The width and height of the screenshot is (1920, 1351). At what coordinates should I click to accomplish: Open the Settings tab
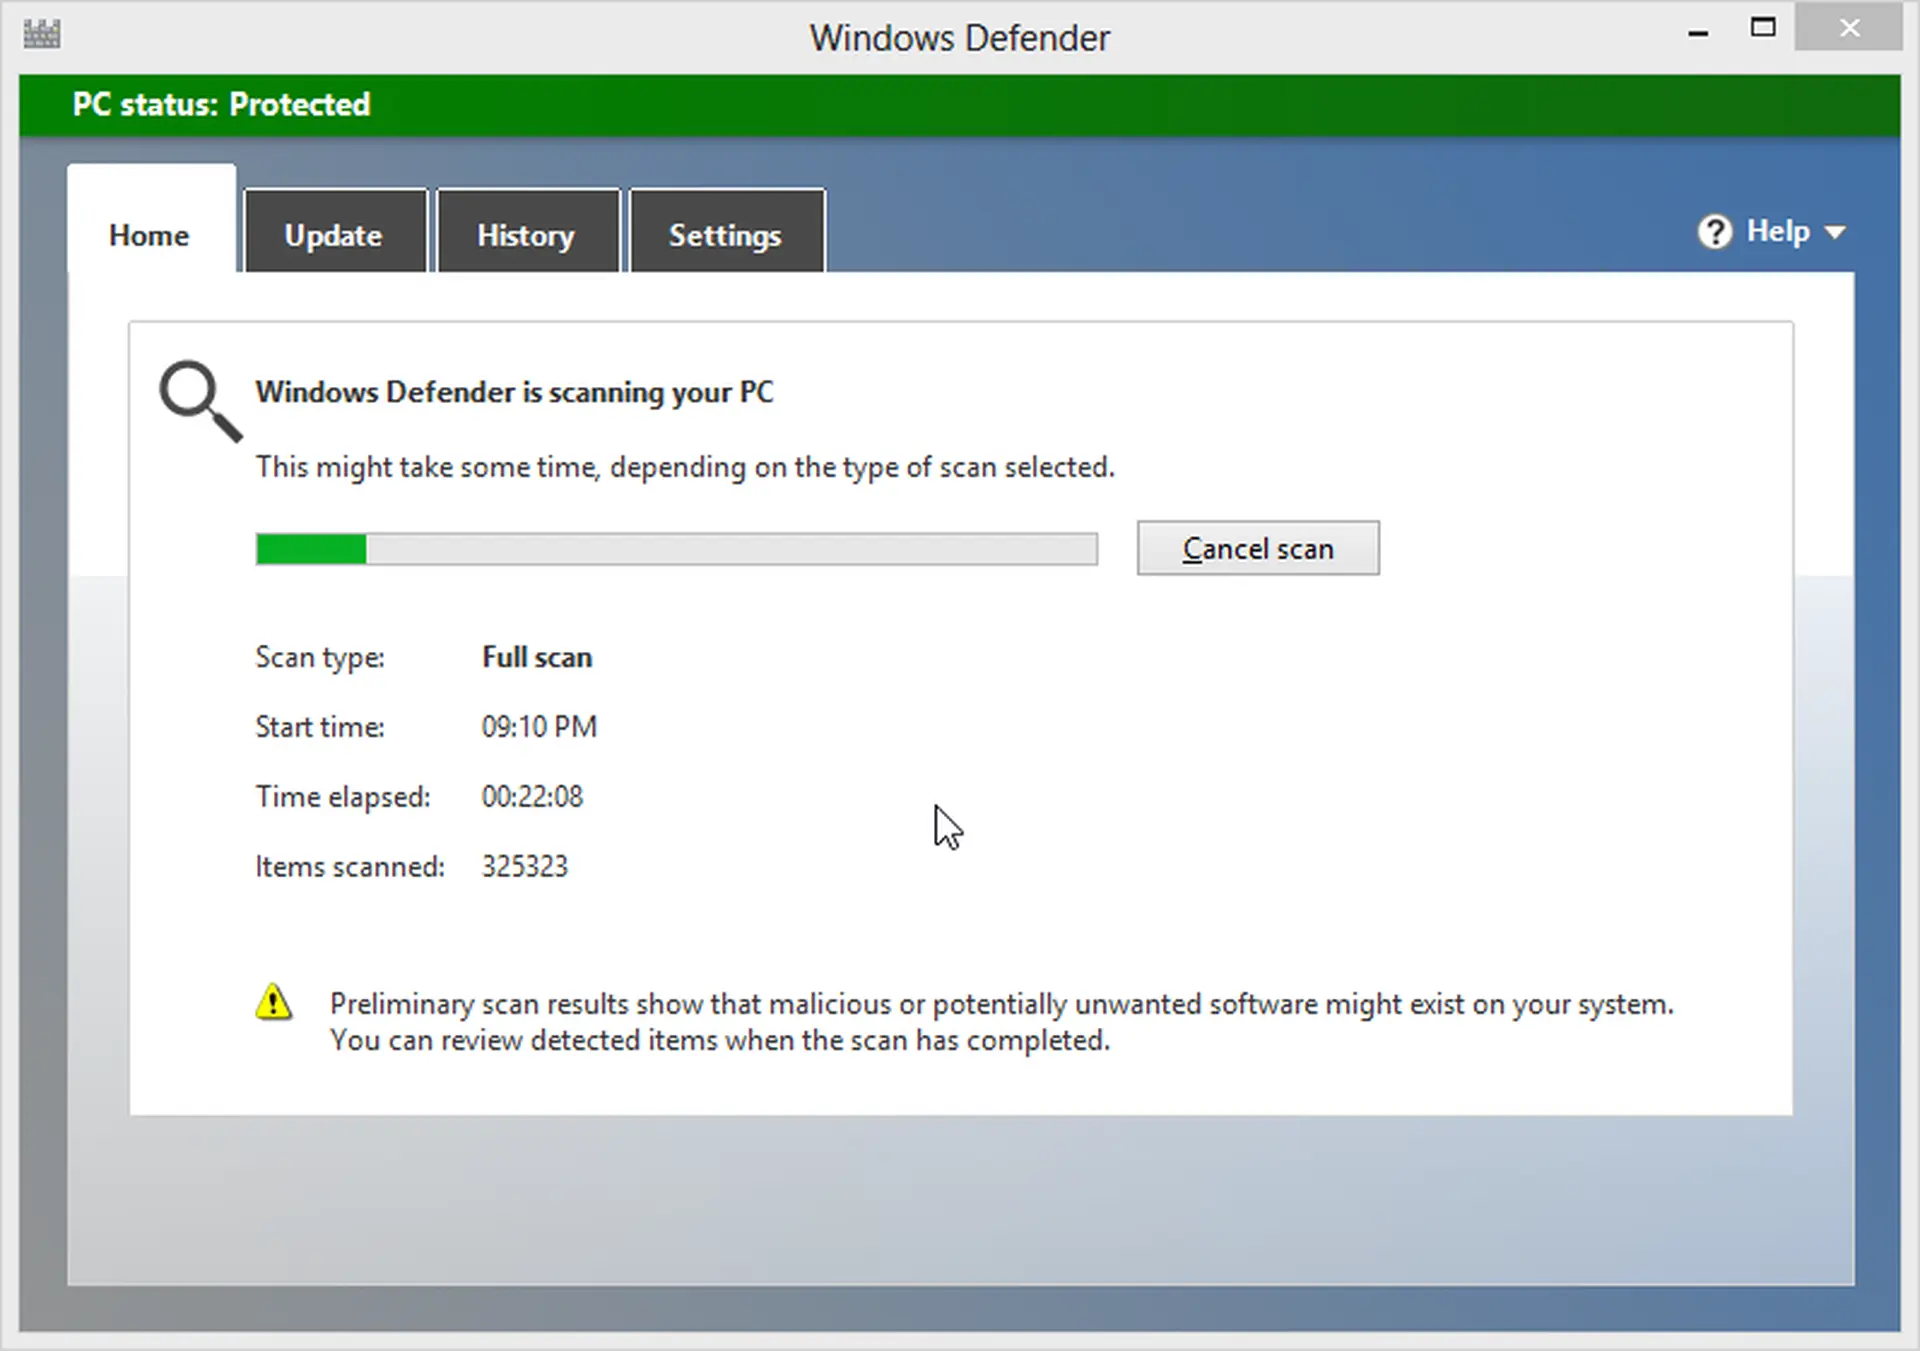pyautogui.click(x=726, y=230)
